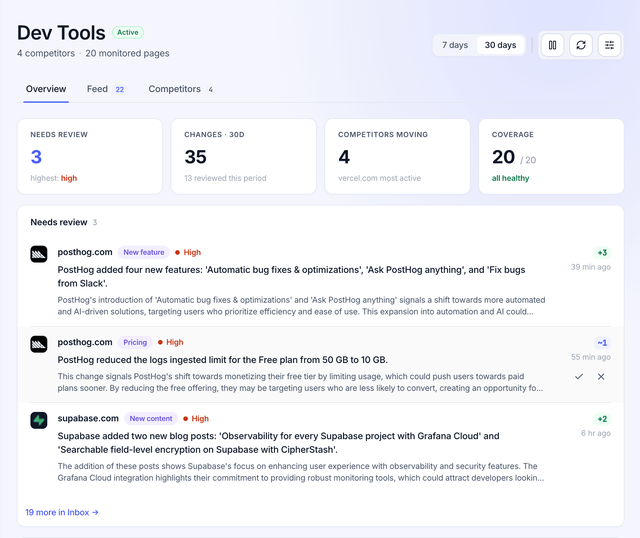Expand Supabase new blog posts item
This screenshot has height=538, width=640.
[x=320, y=448]
